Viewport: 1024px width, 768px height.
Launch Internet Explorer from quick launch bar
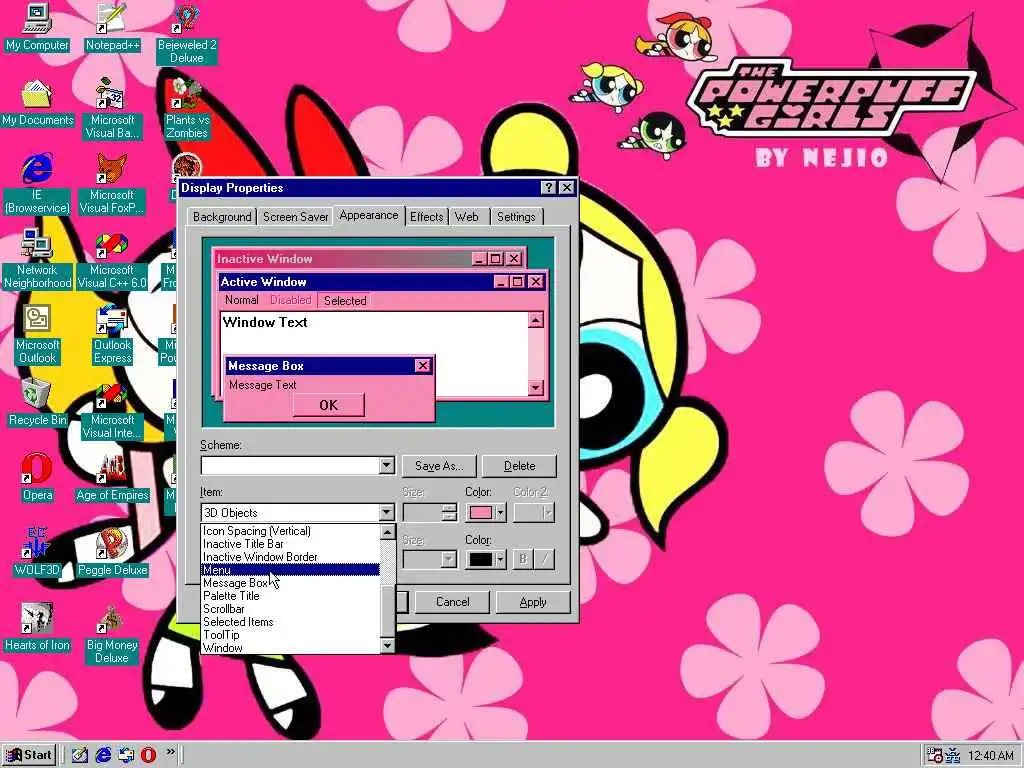(x=103, y=755)
